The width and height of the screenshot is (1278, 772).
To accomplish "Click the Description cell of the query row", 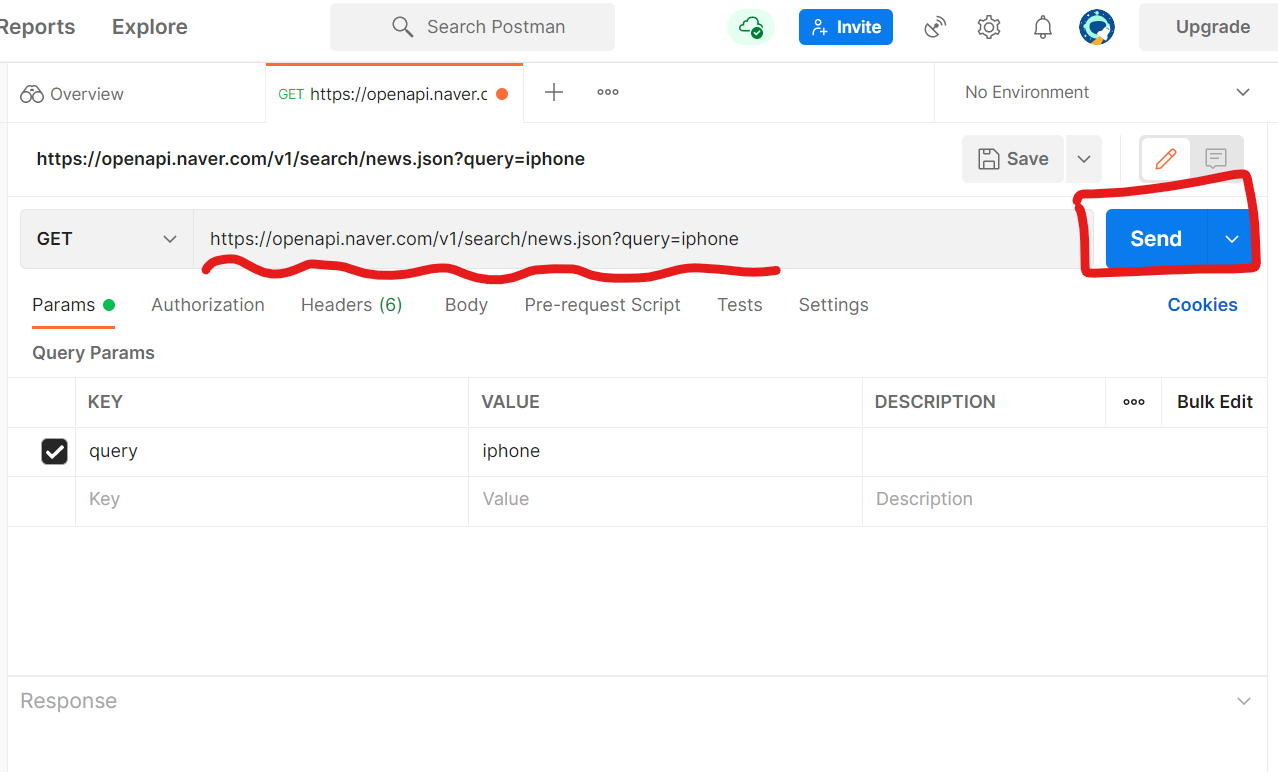I will [1065, 452].
